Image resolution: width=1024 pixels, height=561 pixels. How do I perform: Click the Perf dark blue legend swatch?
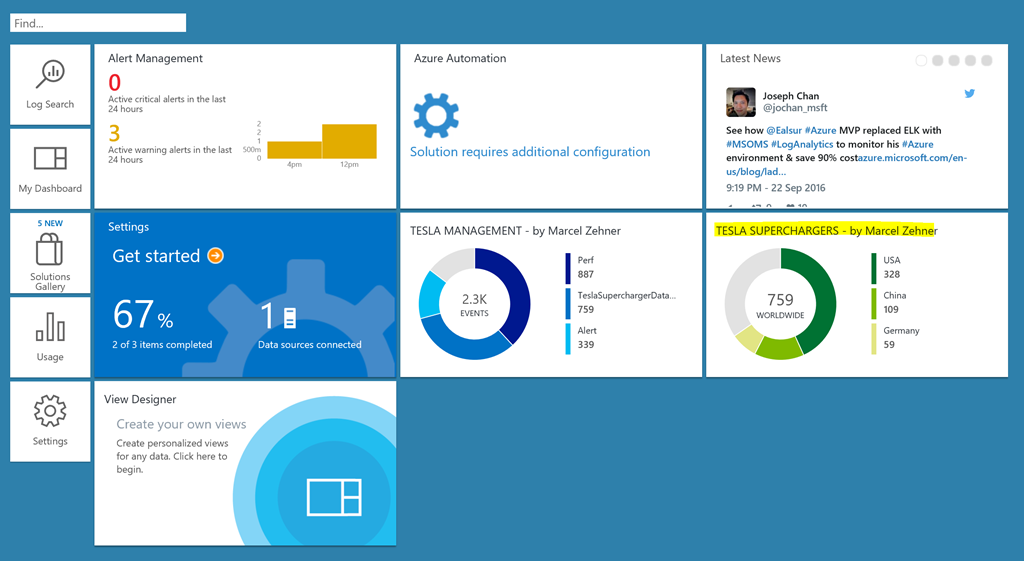567,267
